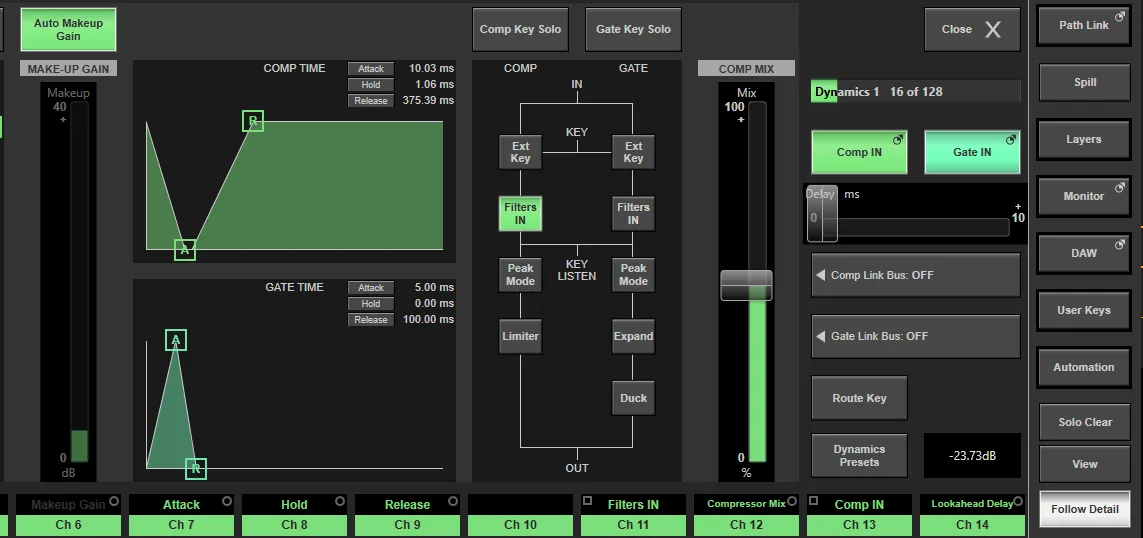The width and height of the screenshot is (1143, 538).
Task: Select the gate release handle R
Action: coord(195,468)
